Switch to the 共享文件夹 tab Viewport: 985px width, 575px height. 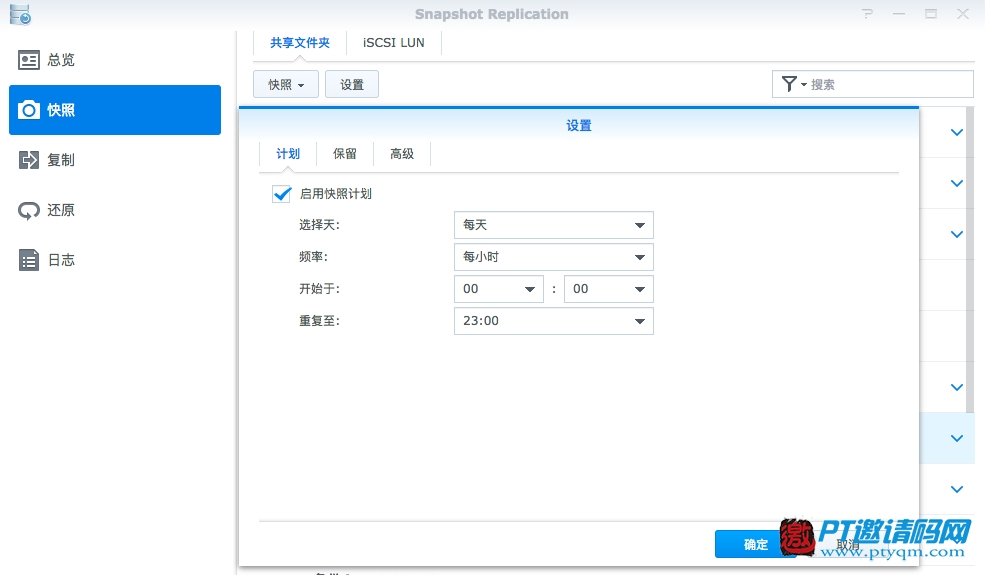300,43
